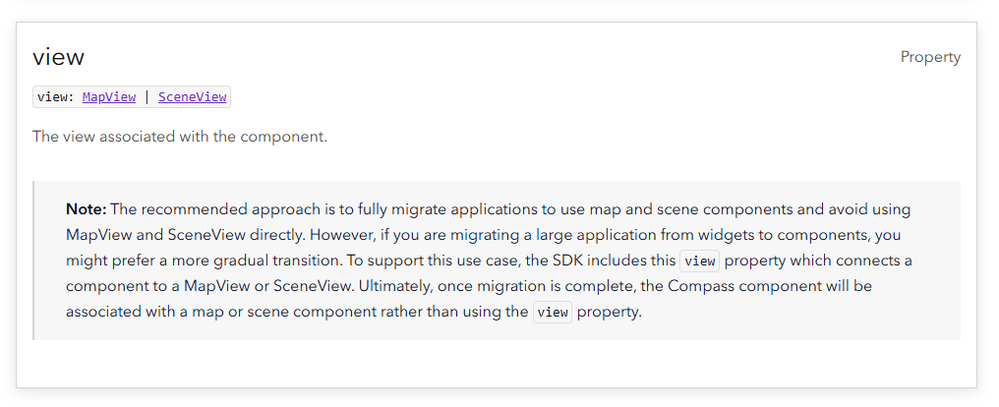
Task: Click the "Property" label
Action: (x=930, y=57)
